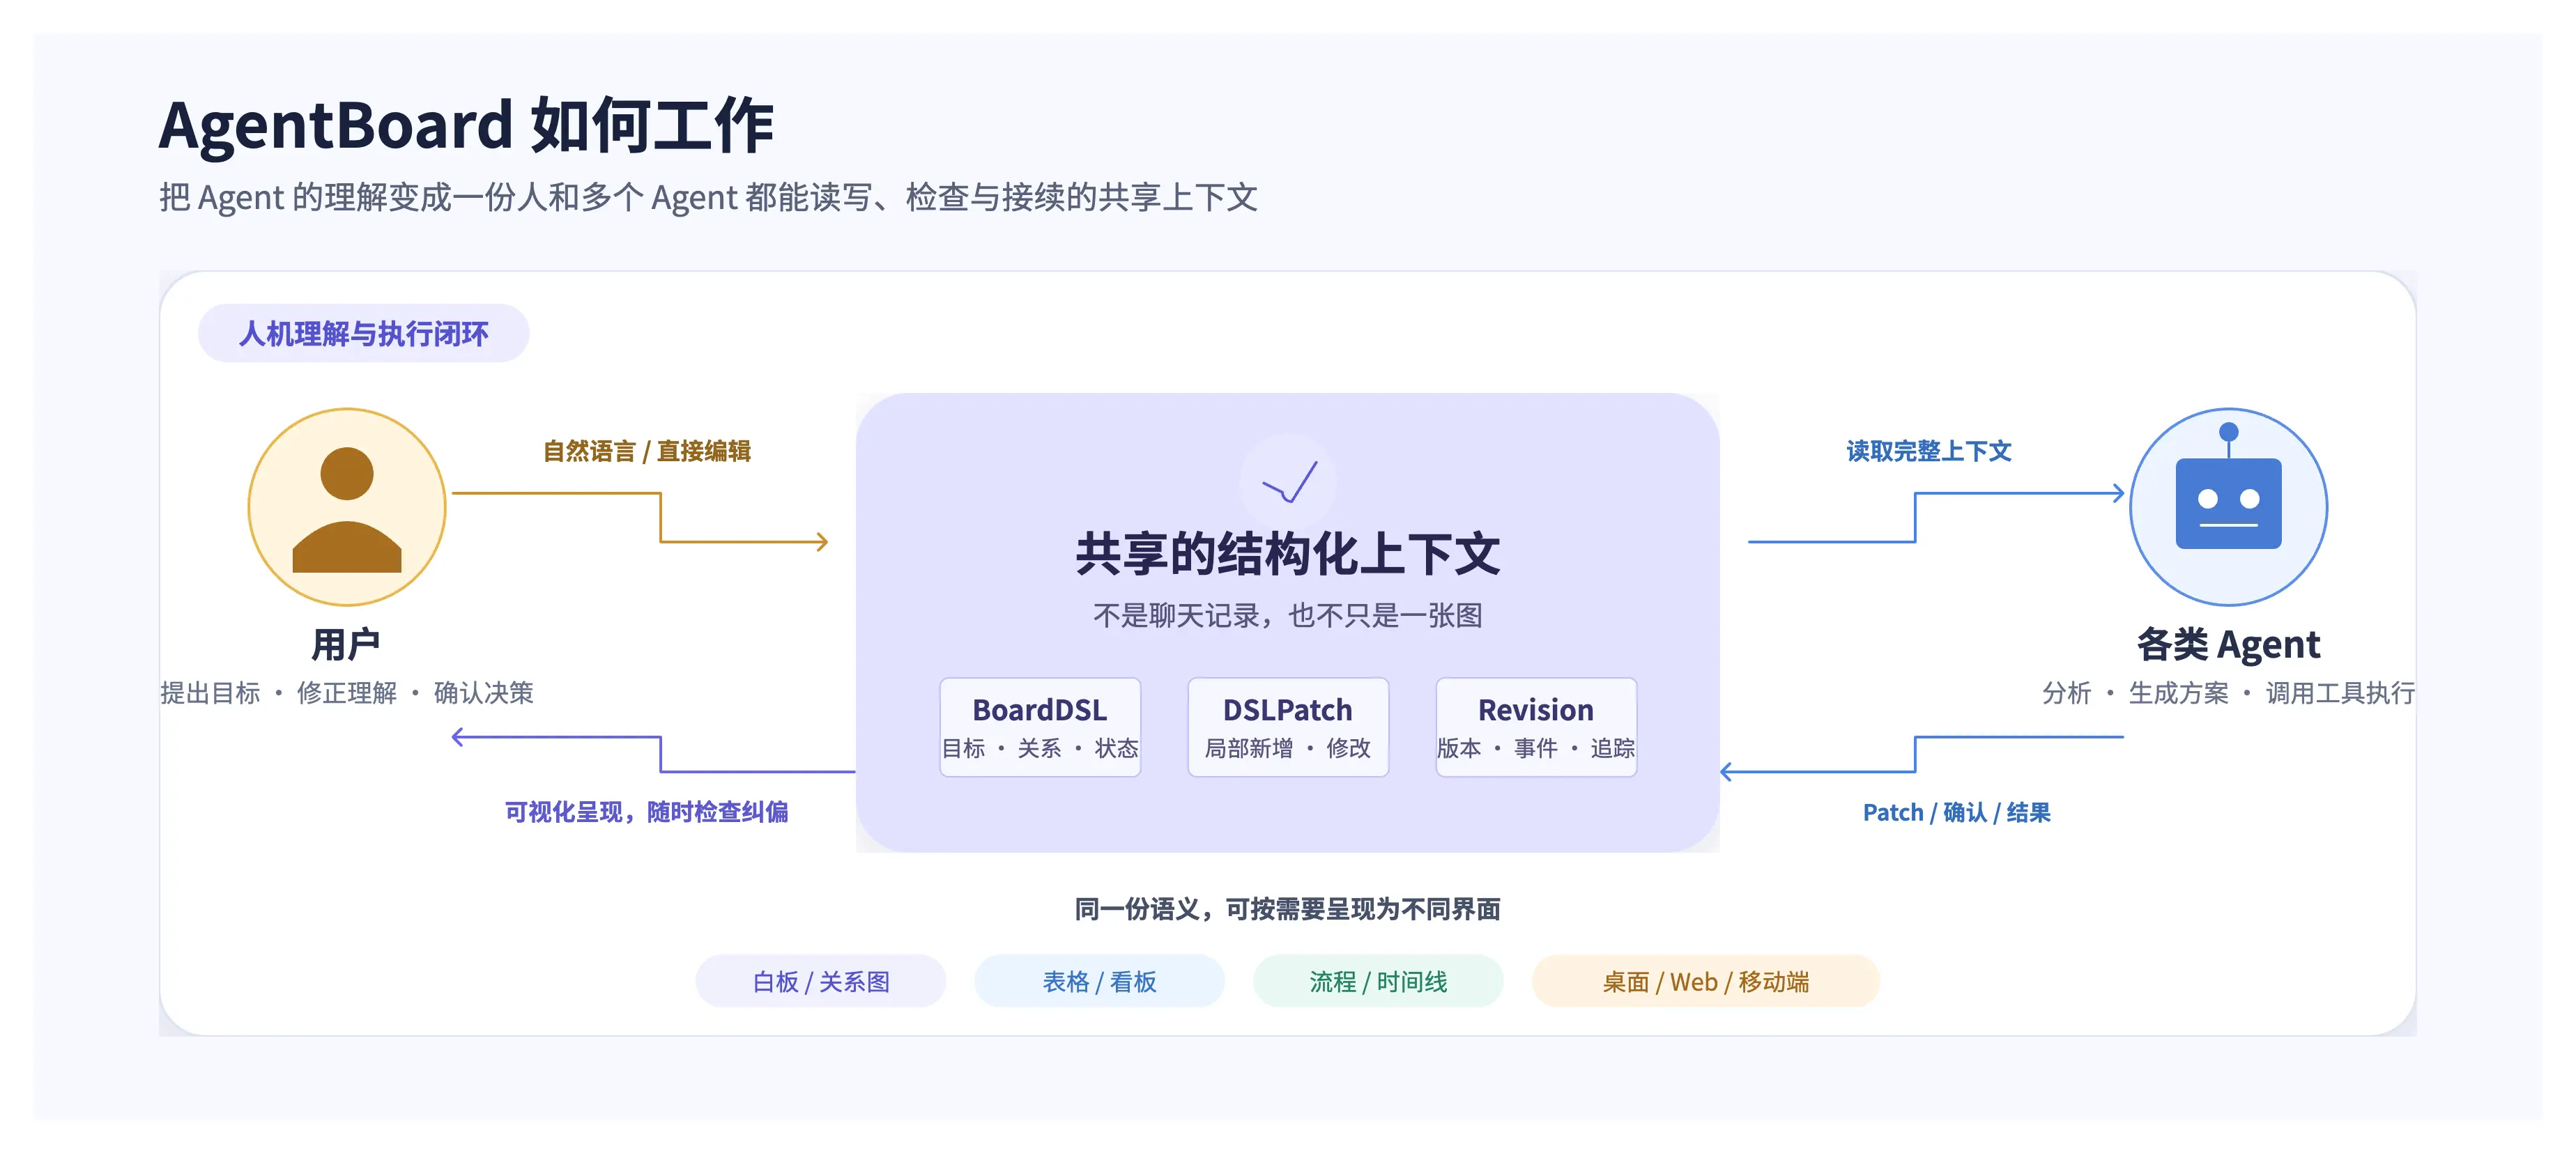Select the DSLPatch card
Screen dimensions: 2576x1153
pos(1288,727)
